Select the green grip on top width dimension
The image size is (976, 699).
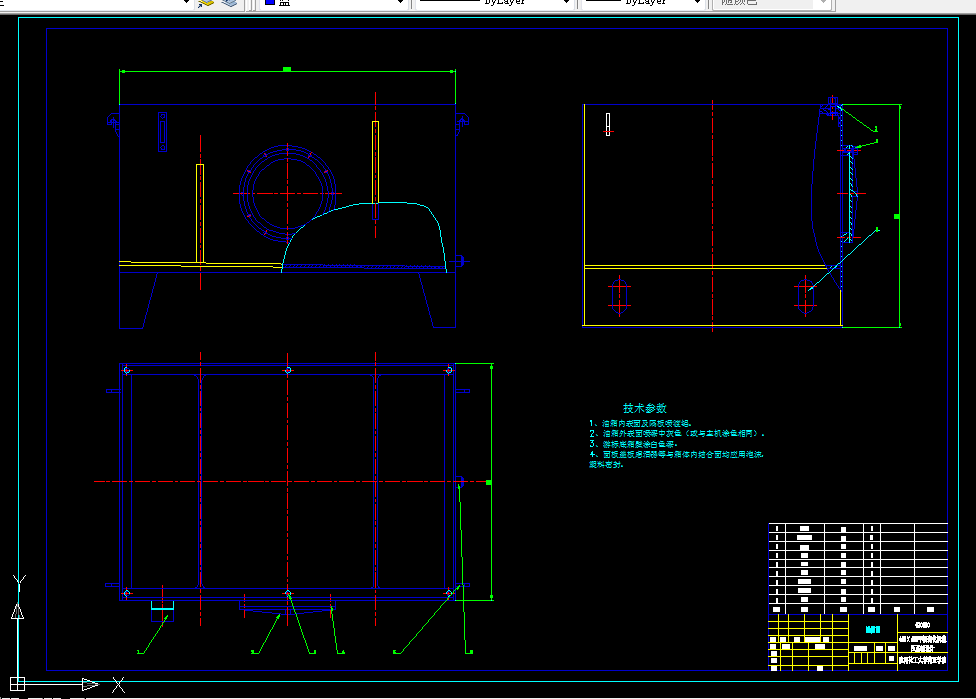pyautogui.click(x=287, y=69)
